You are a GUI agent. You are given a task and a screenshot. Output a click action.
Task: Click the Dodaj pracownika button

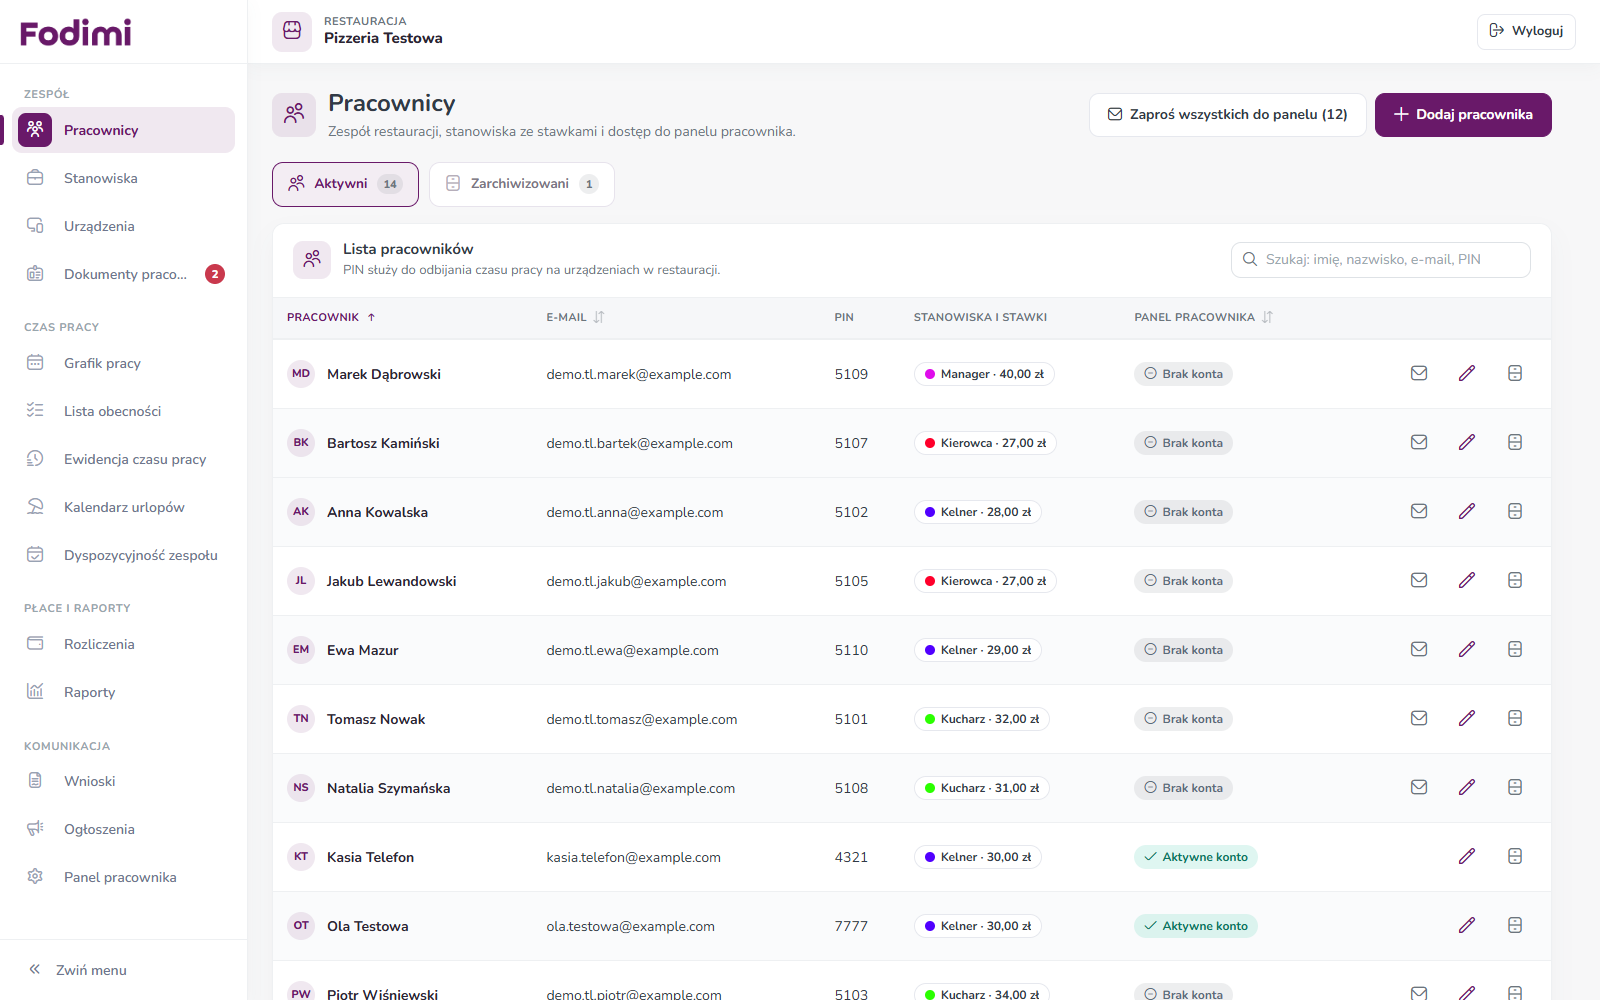(1463, 115)
